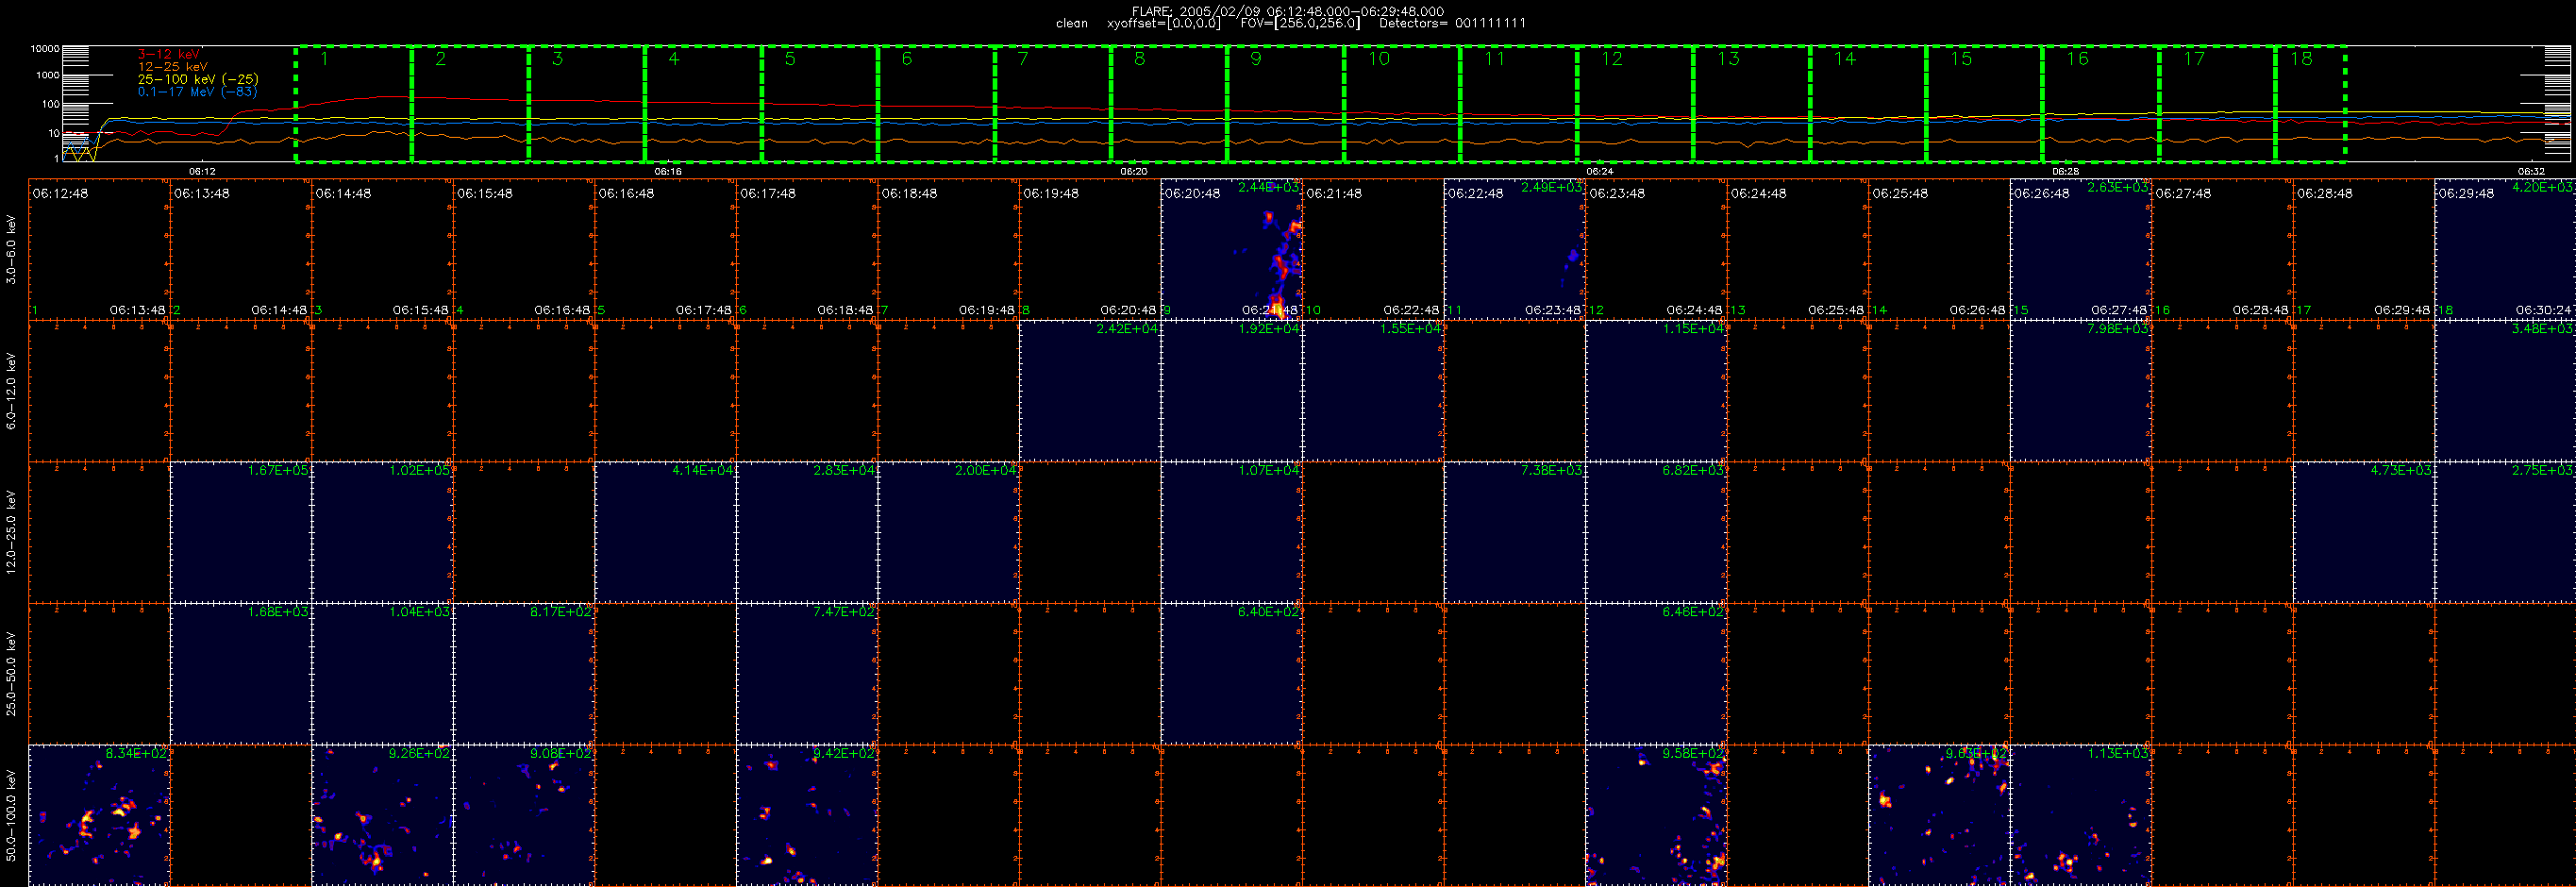Pick interval 13 in the light curve
The width and height of the screenshot is (2576, 887).
coord(1751,103)
